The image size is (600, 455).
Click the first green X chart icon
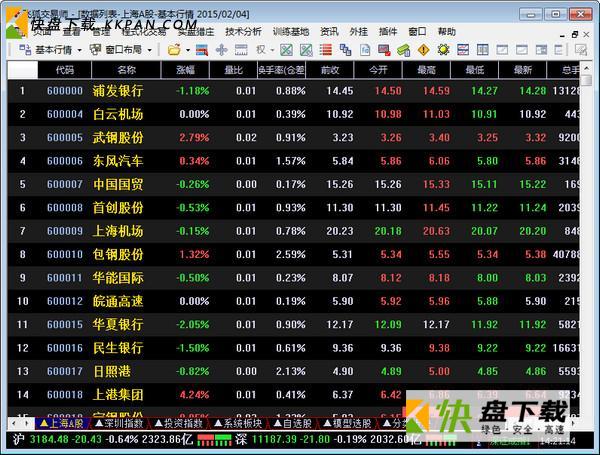[x=287, y=50]
